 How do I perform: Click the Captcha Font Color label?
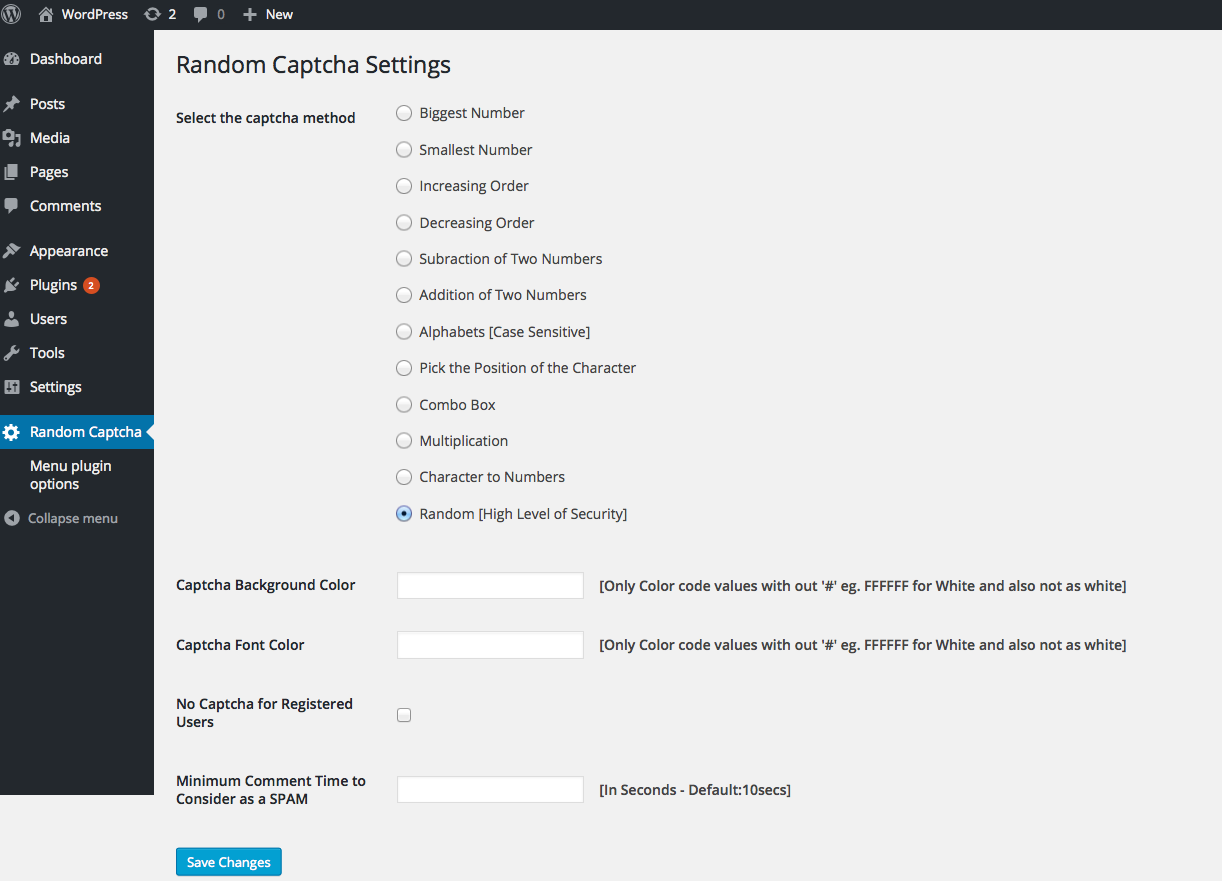pos(240,645)
